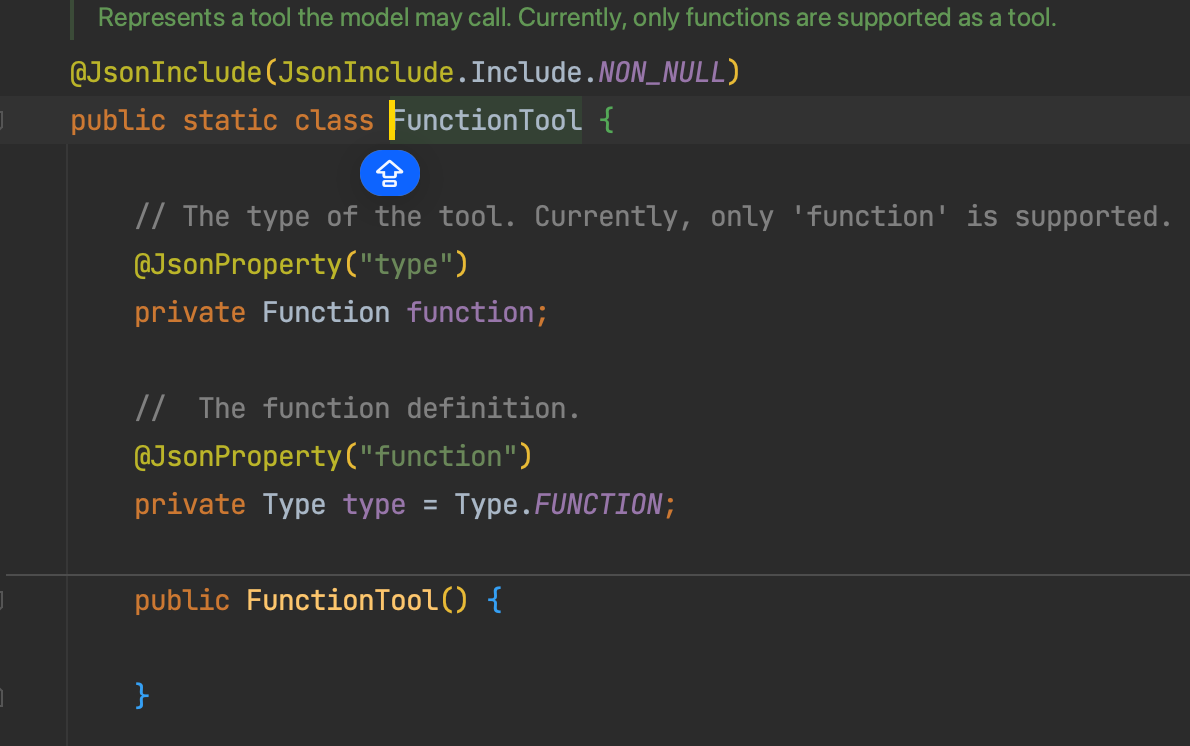Click @JsonProperty annotation above 'private Type type'
The height and width of the screenshot is (746, 1190).
click(x=238, y=457)
